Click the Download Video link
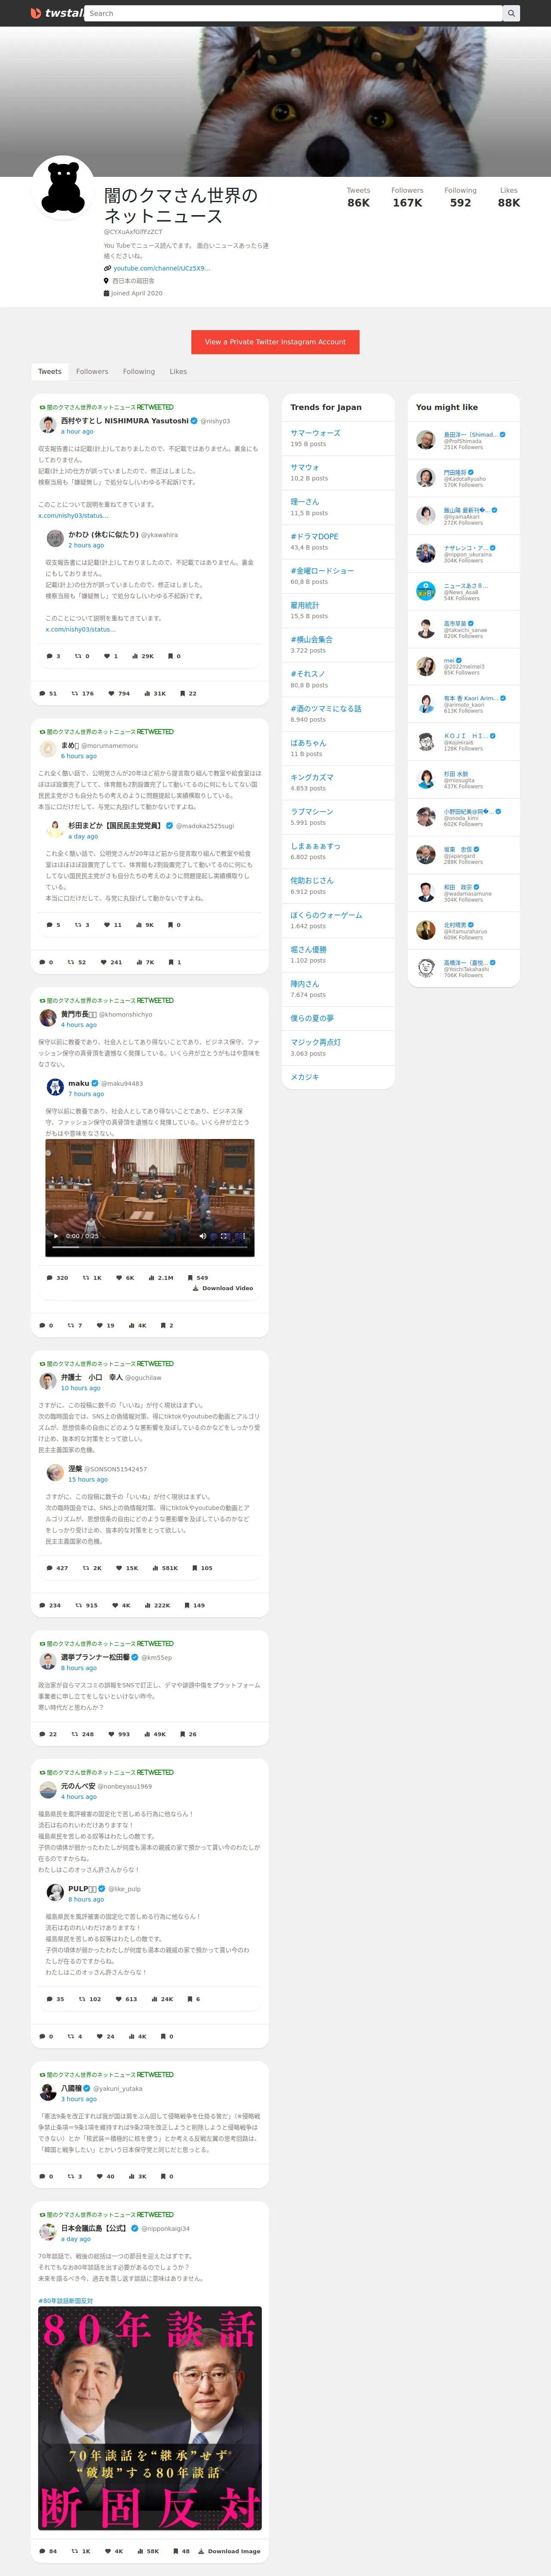 click(x=223, y=1288)
